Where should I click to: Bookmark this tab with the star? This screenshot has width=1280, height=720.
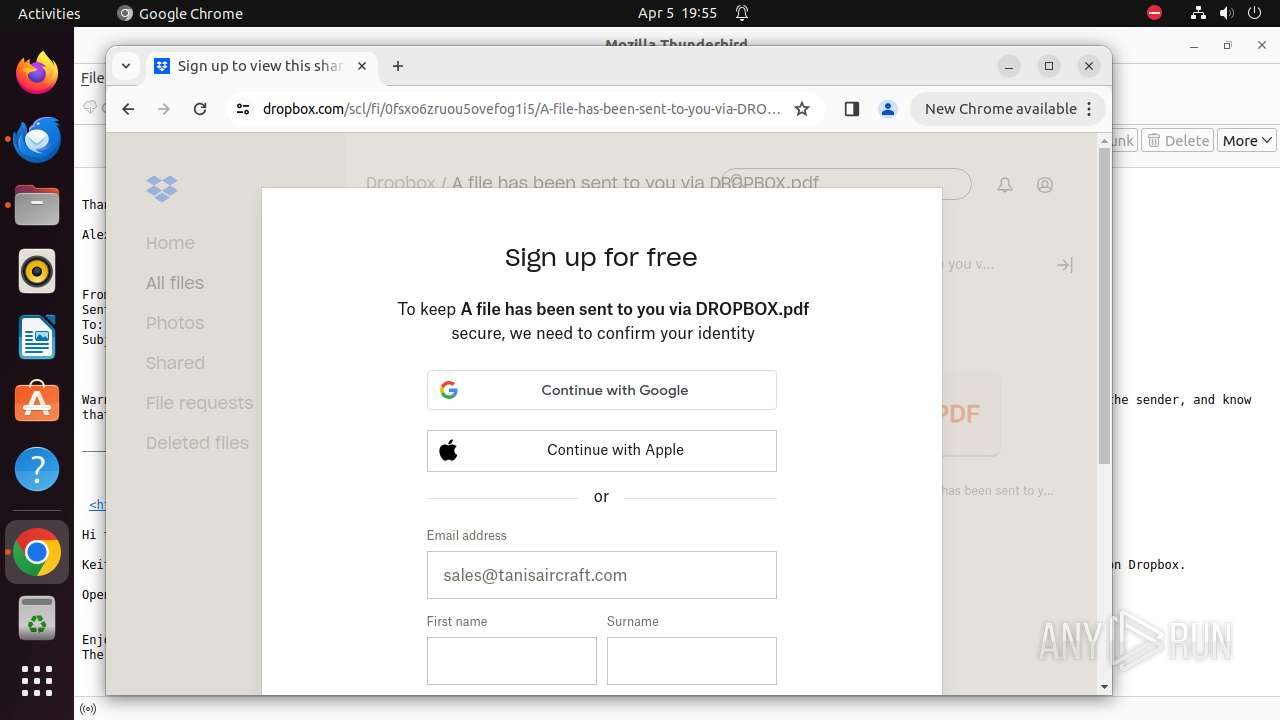(802, 109)
